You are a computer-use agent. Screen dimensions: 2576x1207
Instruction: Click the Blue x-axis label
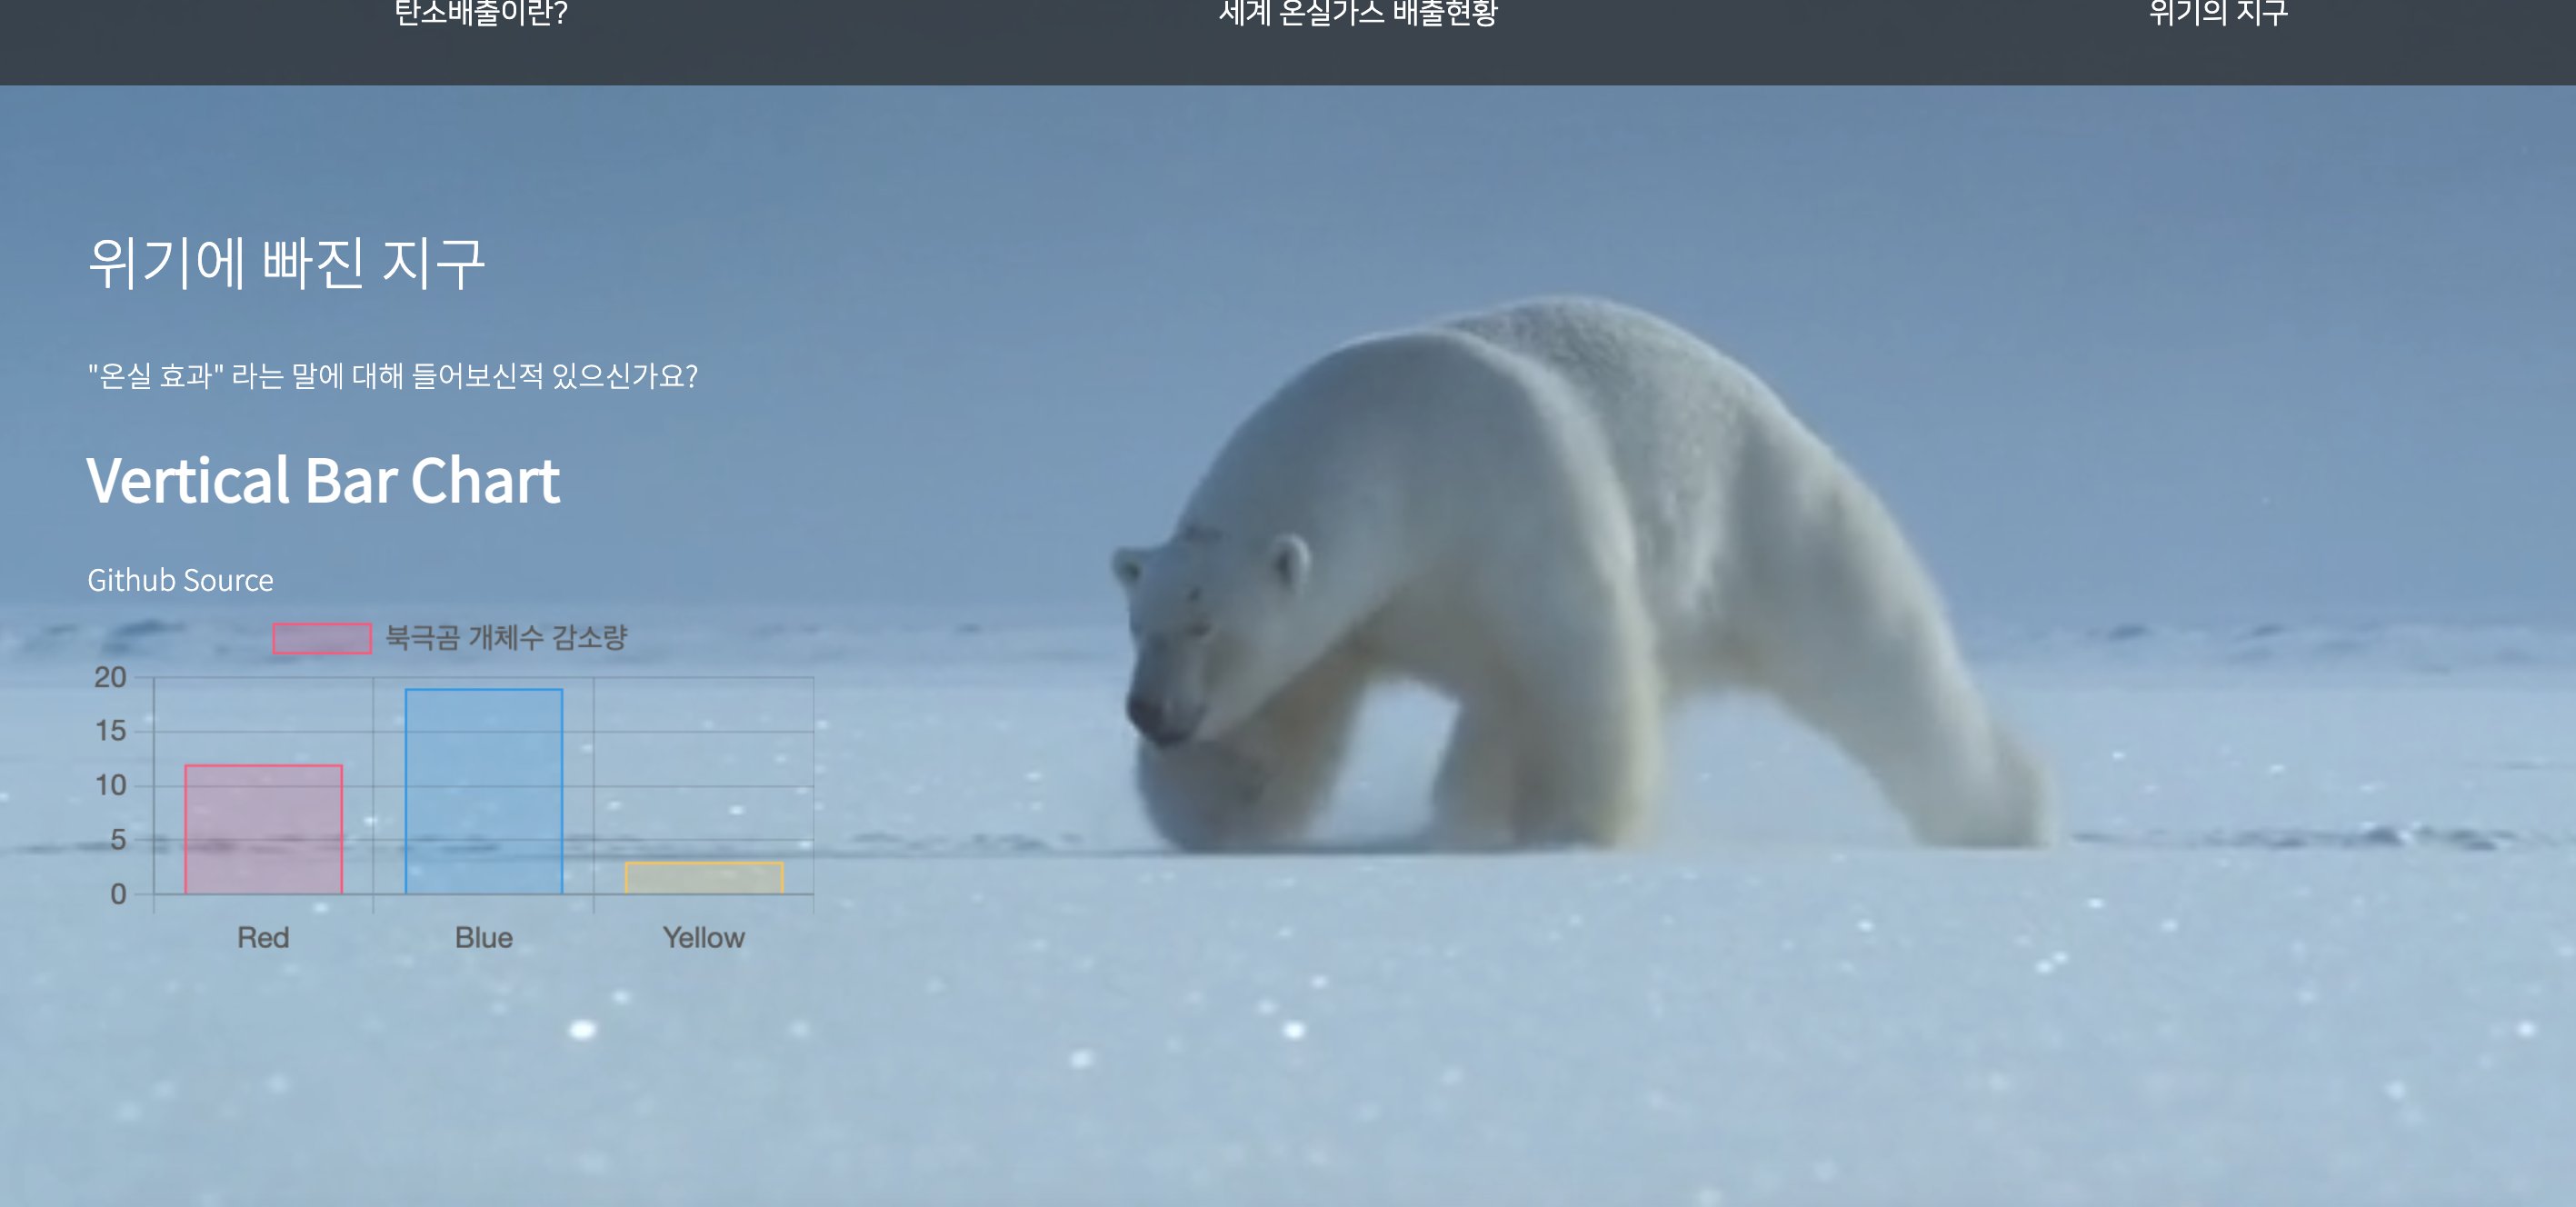coord(484,937)
